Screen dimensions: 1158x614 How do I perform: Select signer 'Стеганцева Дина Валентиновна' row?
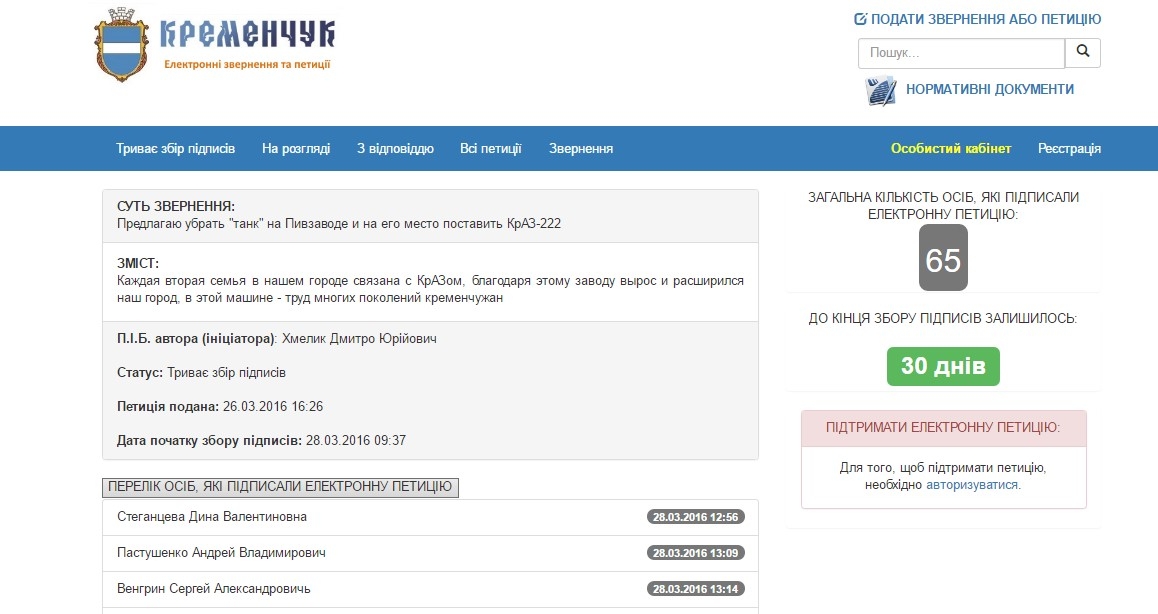pos(212,517)
